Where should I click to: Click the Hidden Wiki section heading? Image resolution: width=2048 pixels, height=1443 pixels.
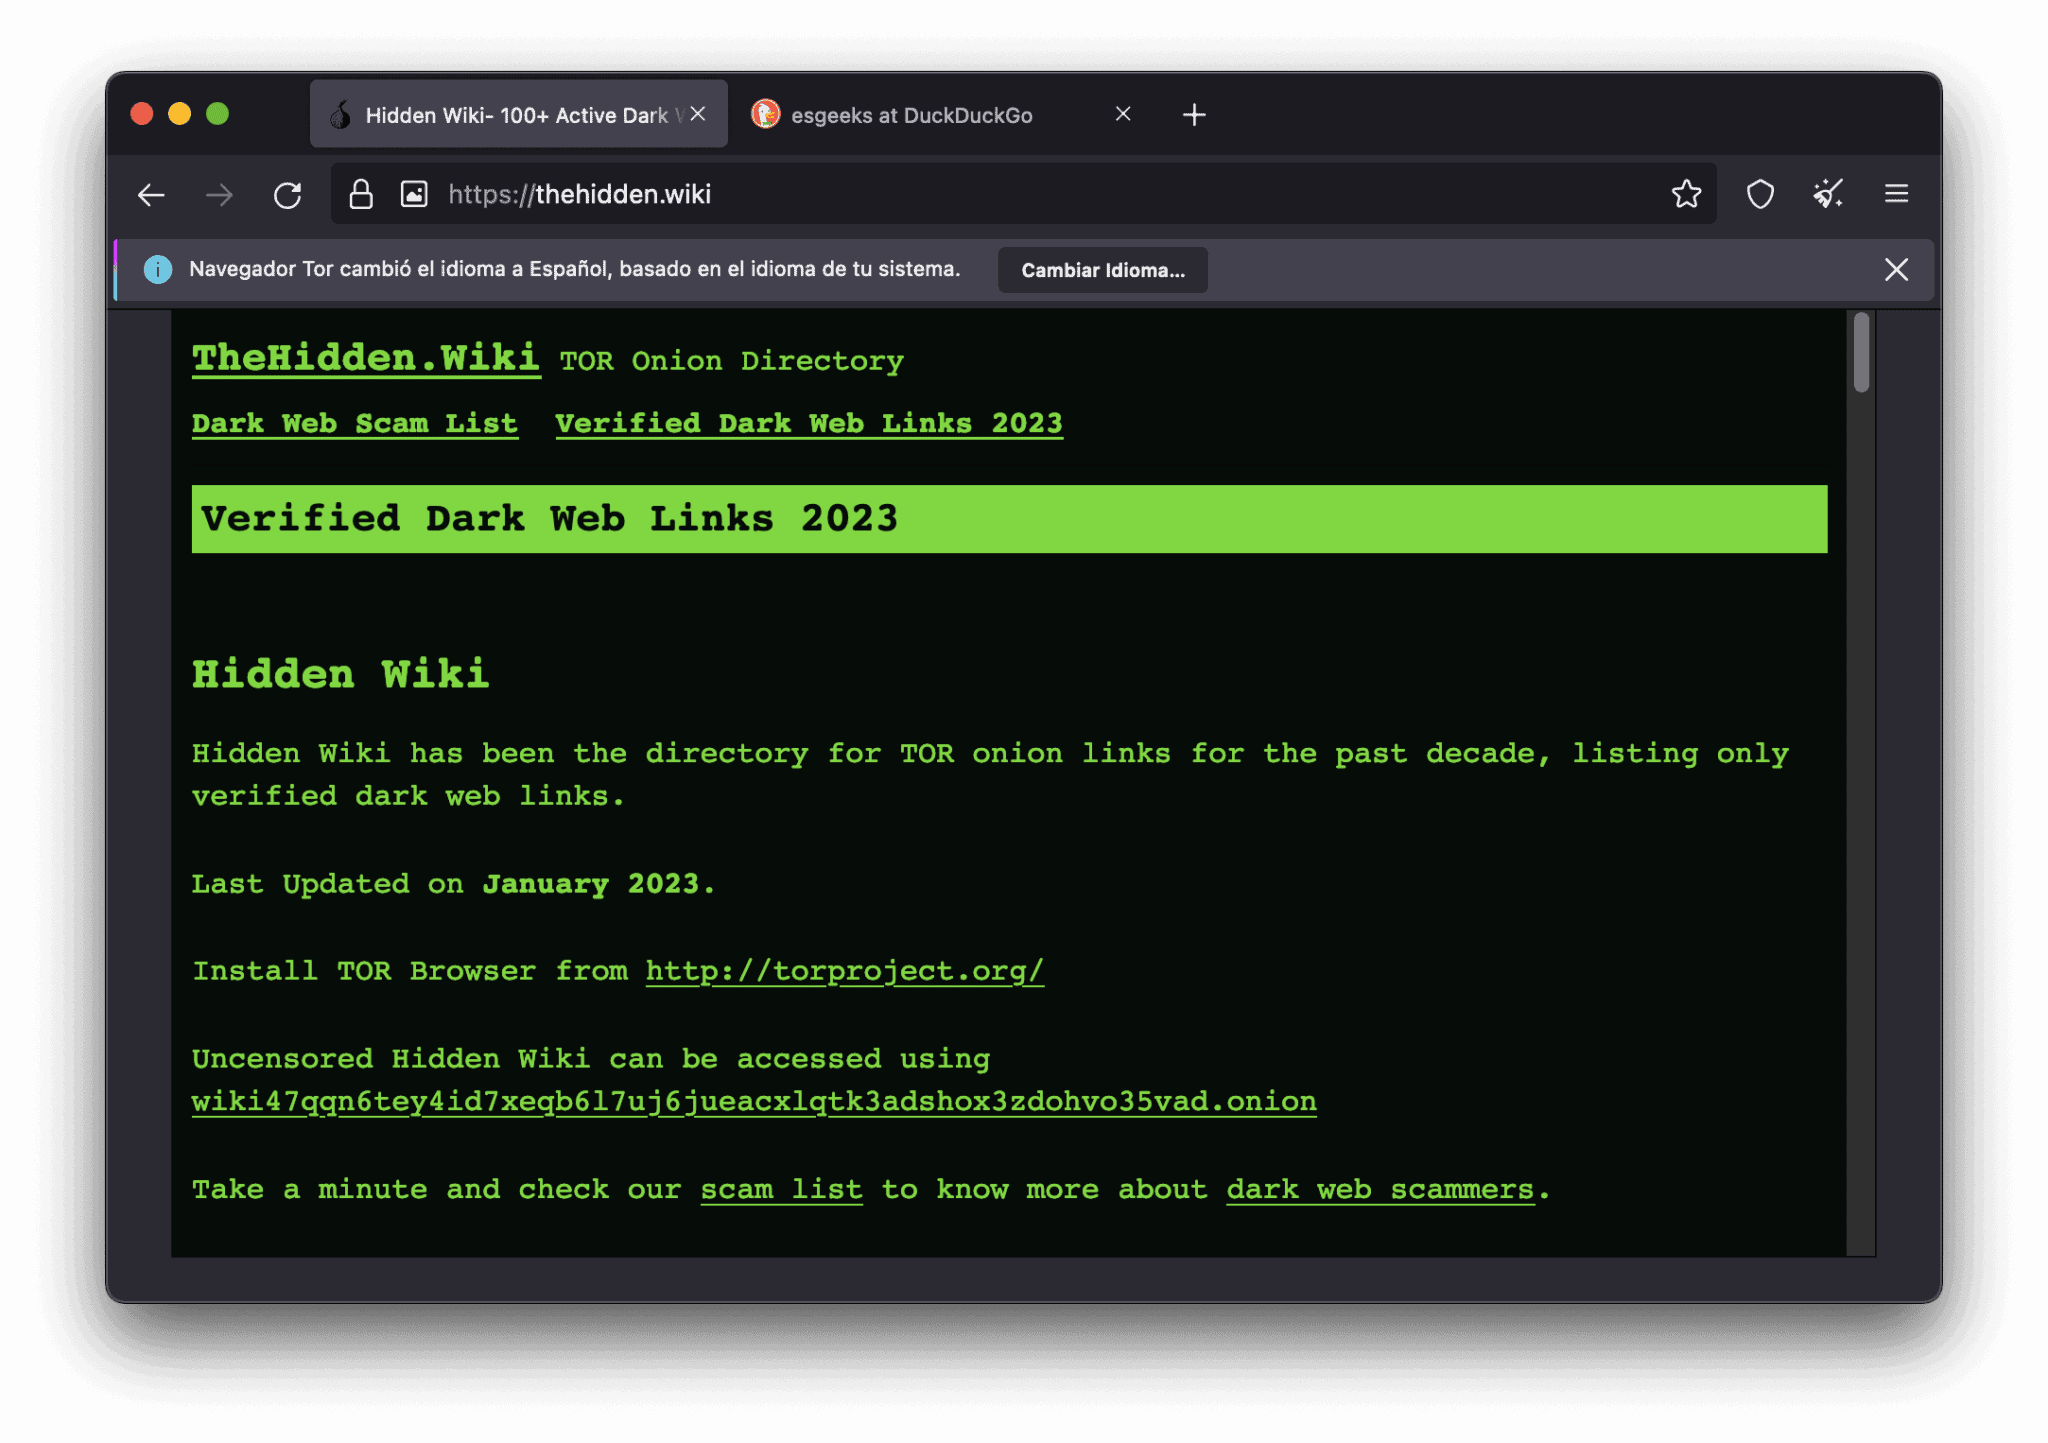tap(341, 674)
